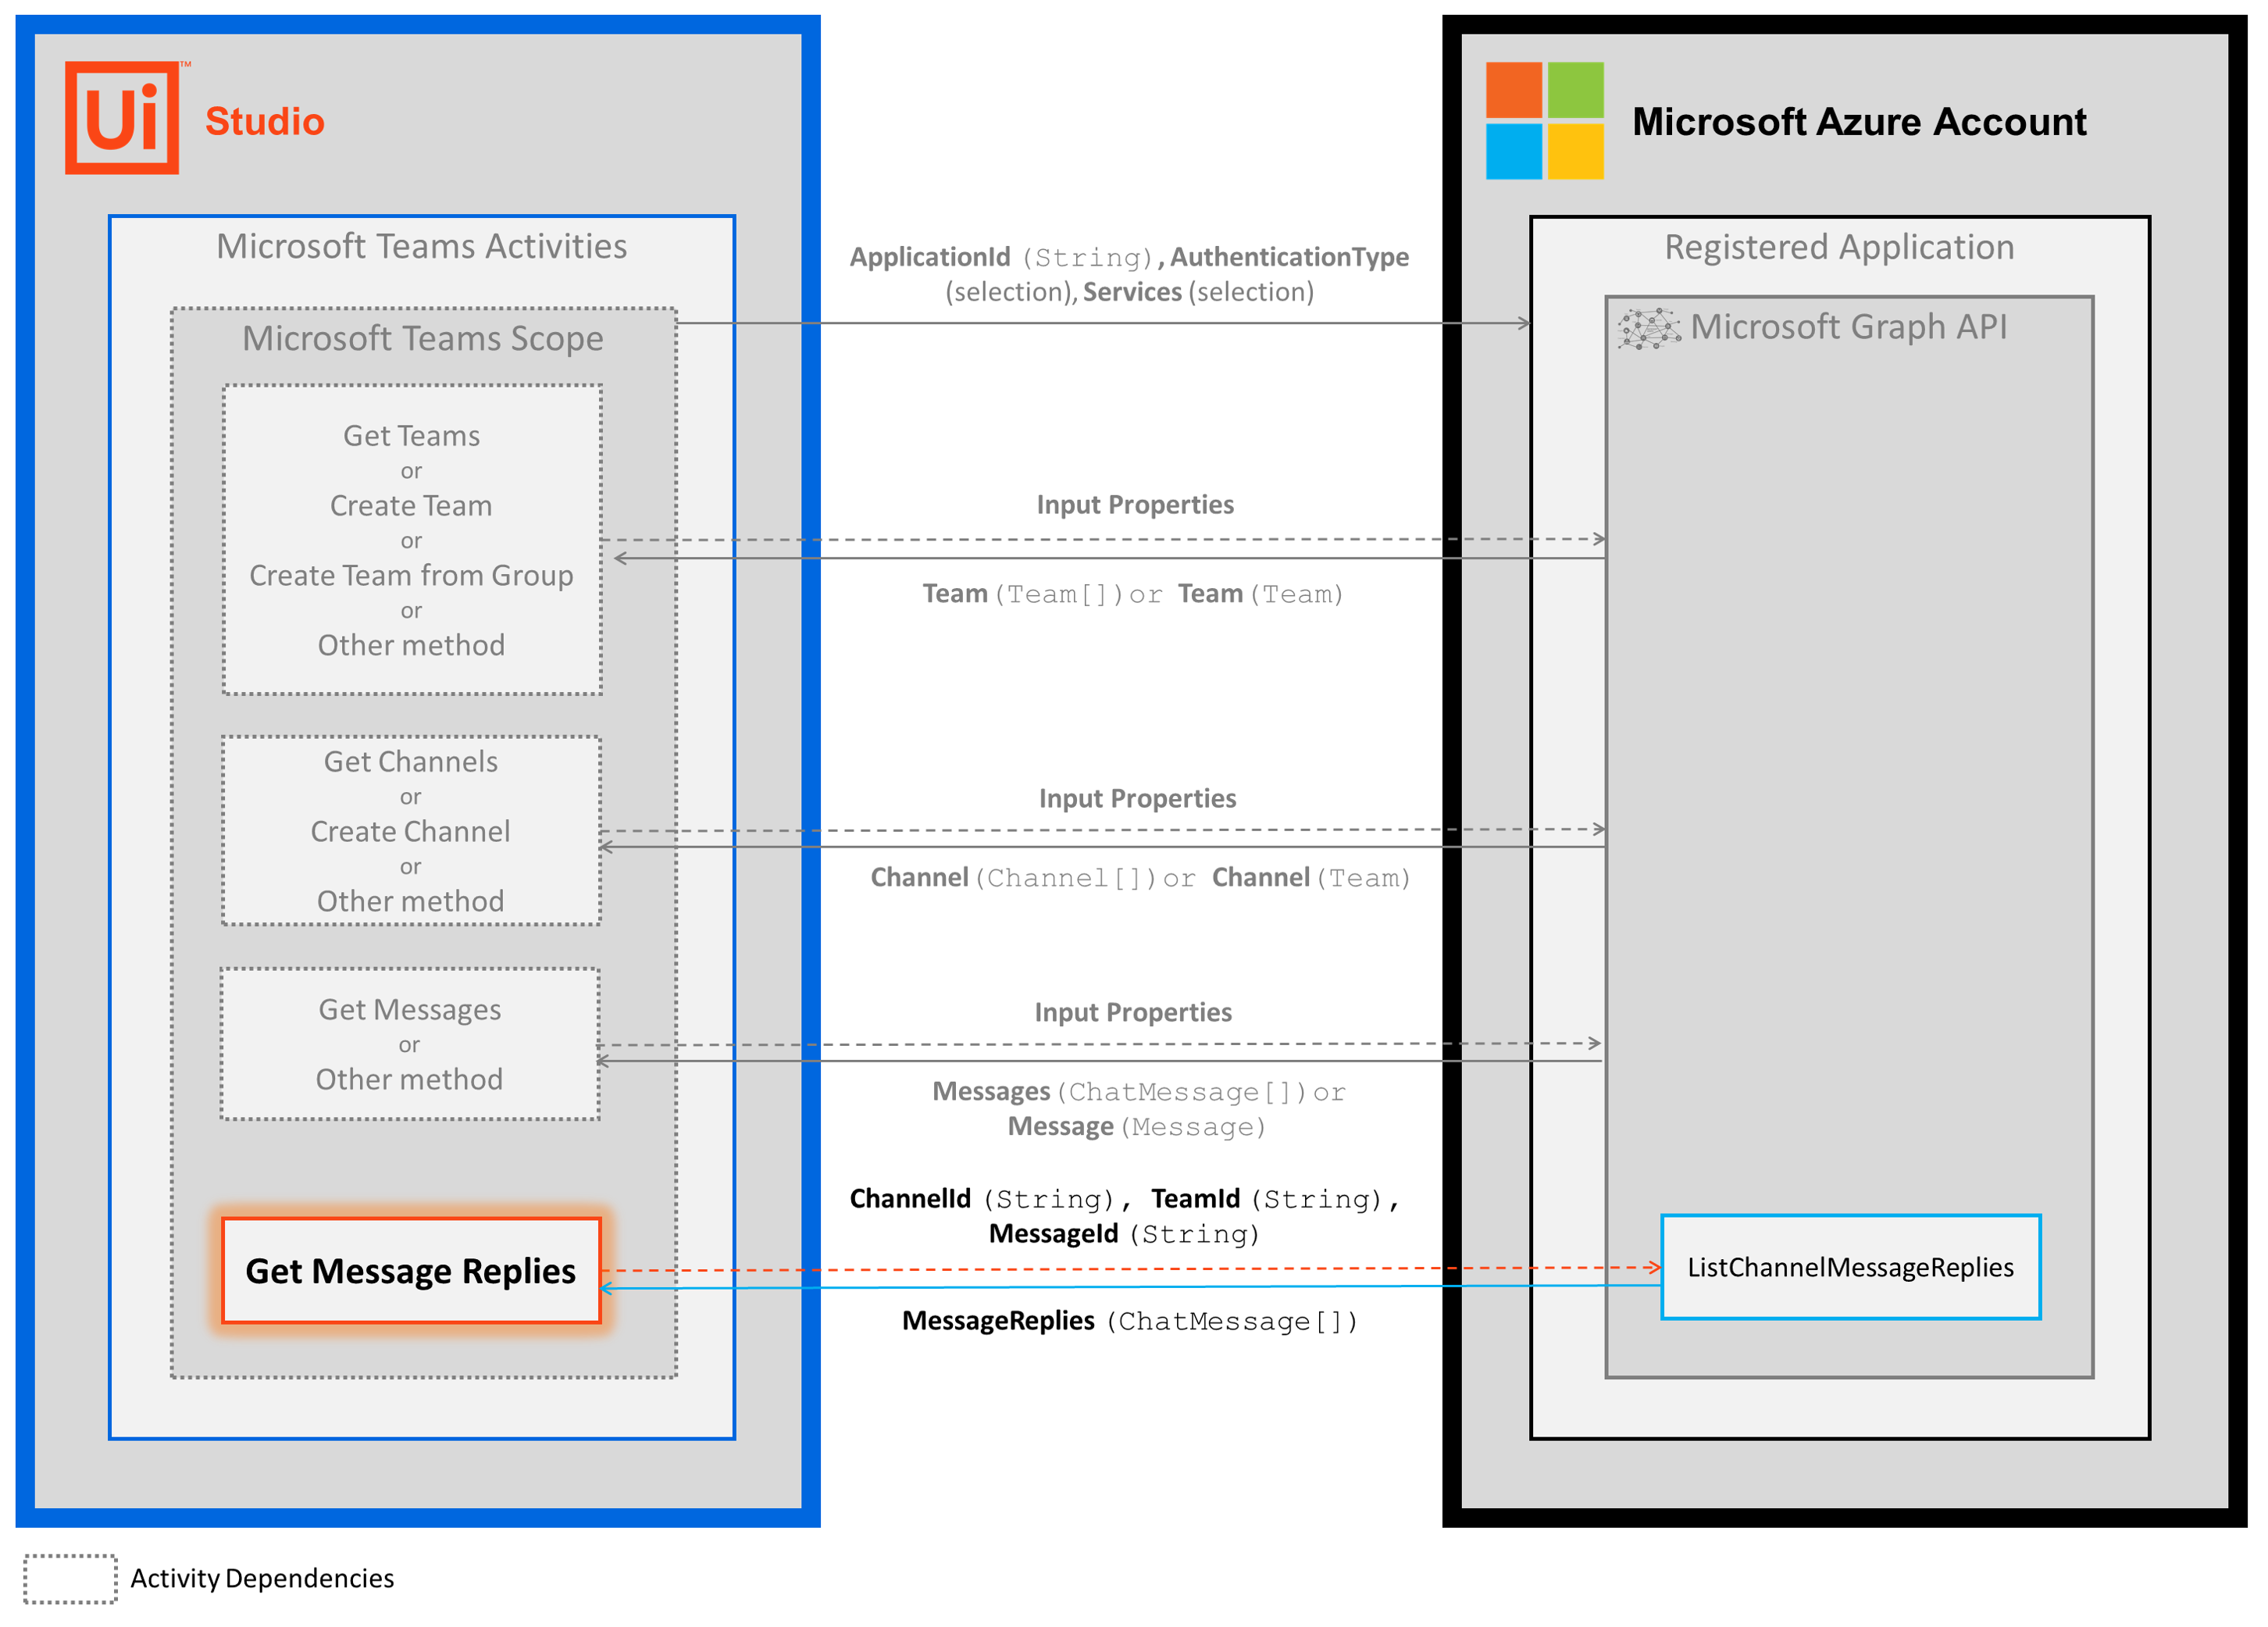Click the "Messages (ChatMessage[])" output label
This screenshot has height=1627, width=2268.
coord(1119,1092)
